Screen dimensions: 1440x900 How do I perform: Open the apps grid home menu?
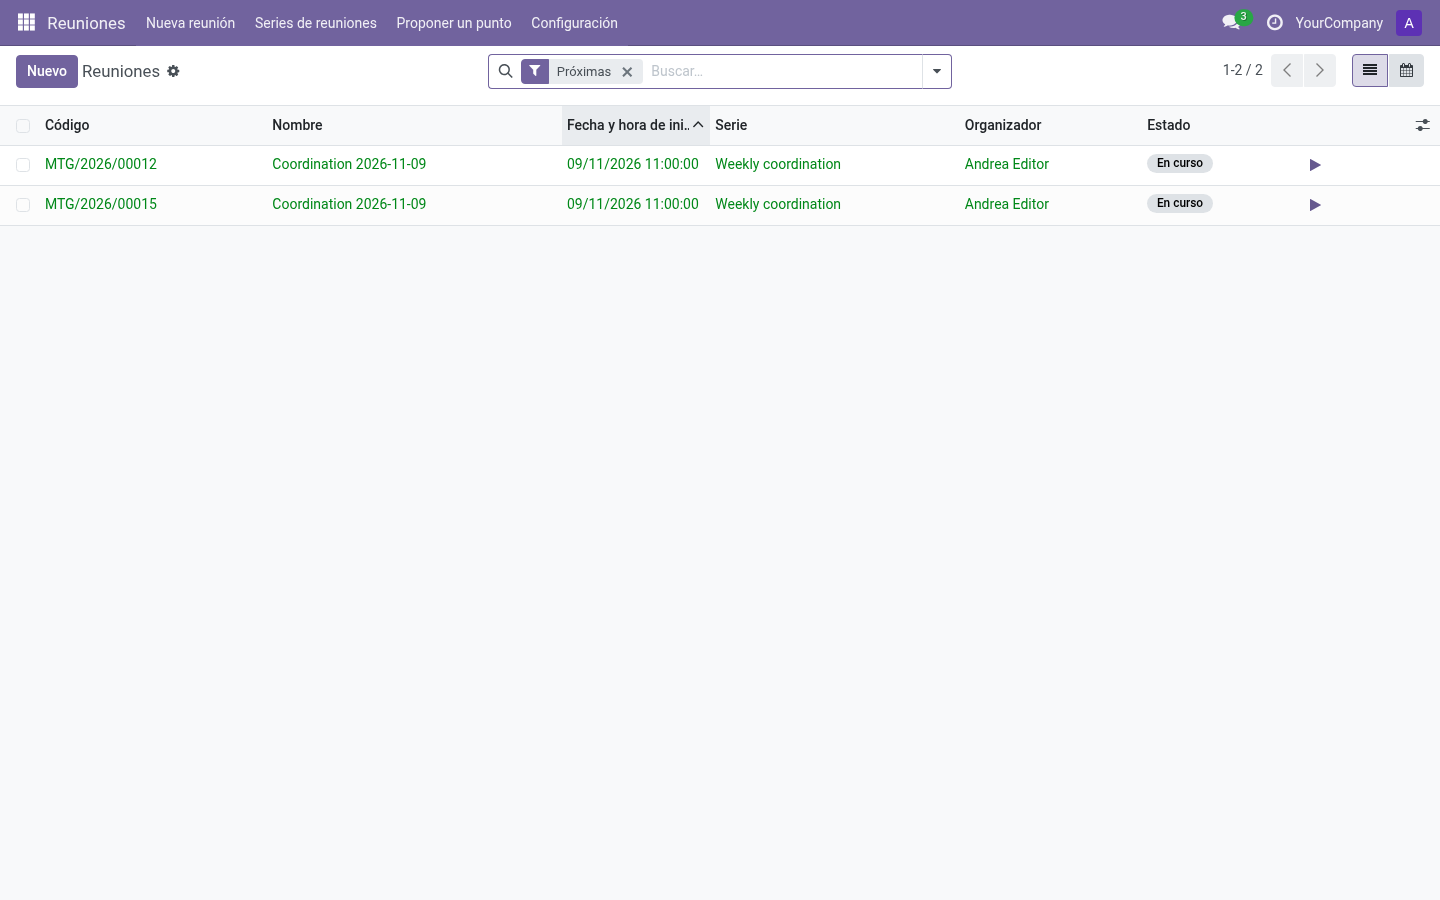click(26, 22)
